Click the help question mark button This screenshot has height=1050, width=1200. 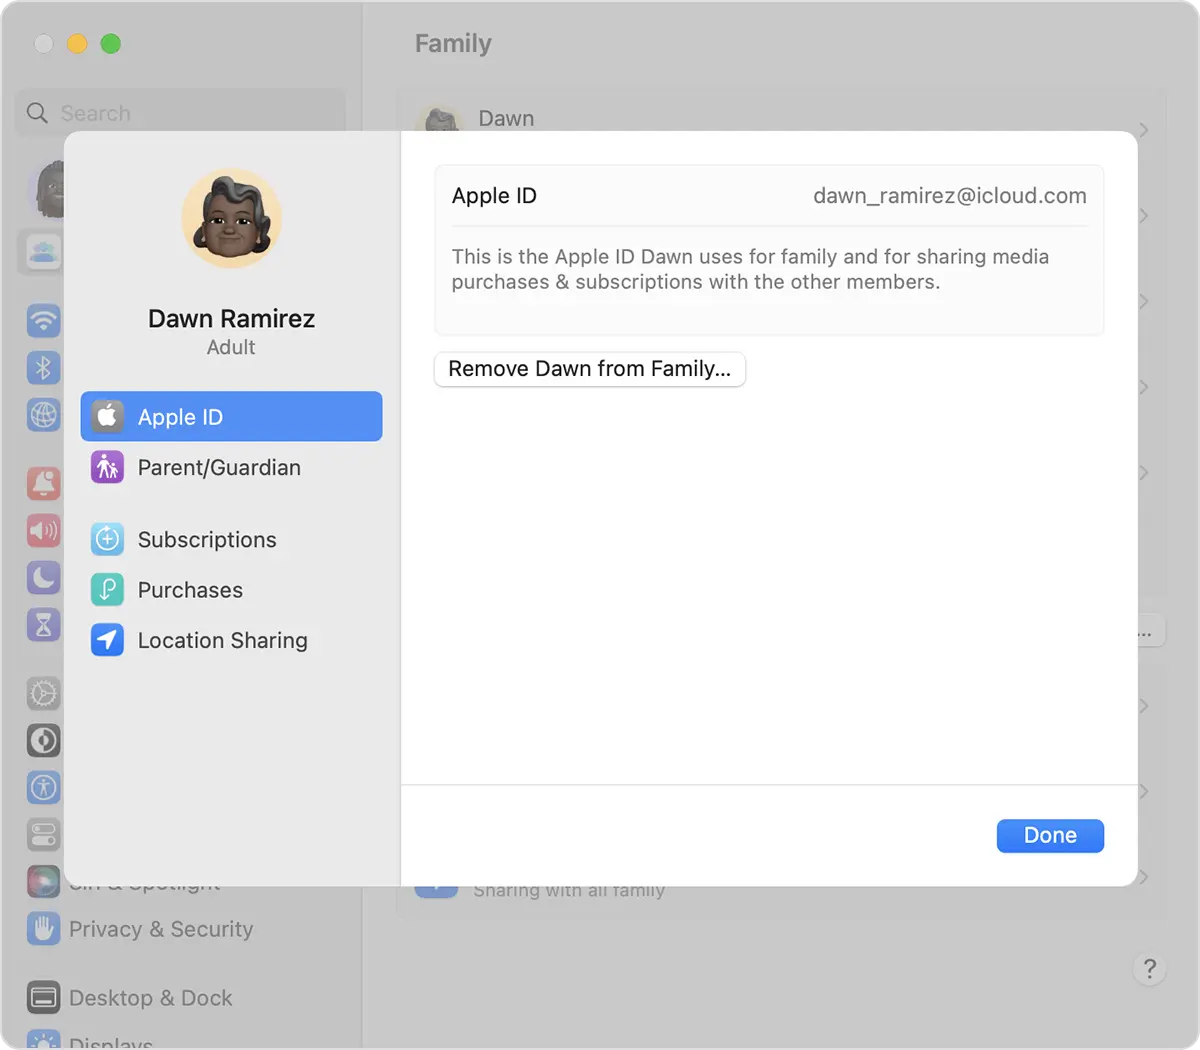point(1150,968)
